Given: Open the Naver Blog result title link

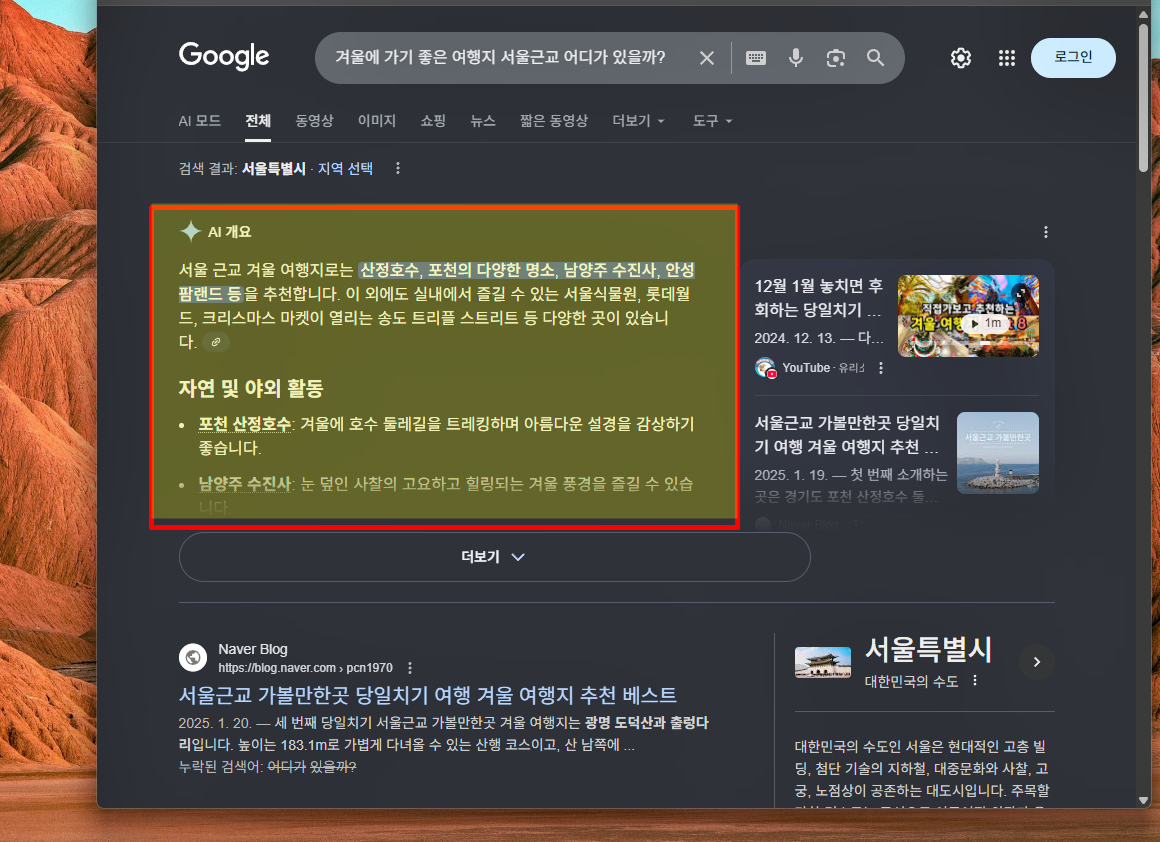Looking at the screenshot, I should pyautogui.click(x=428, y=696).
